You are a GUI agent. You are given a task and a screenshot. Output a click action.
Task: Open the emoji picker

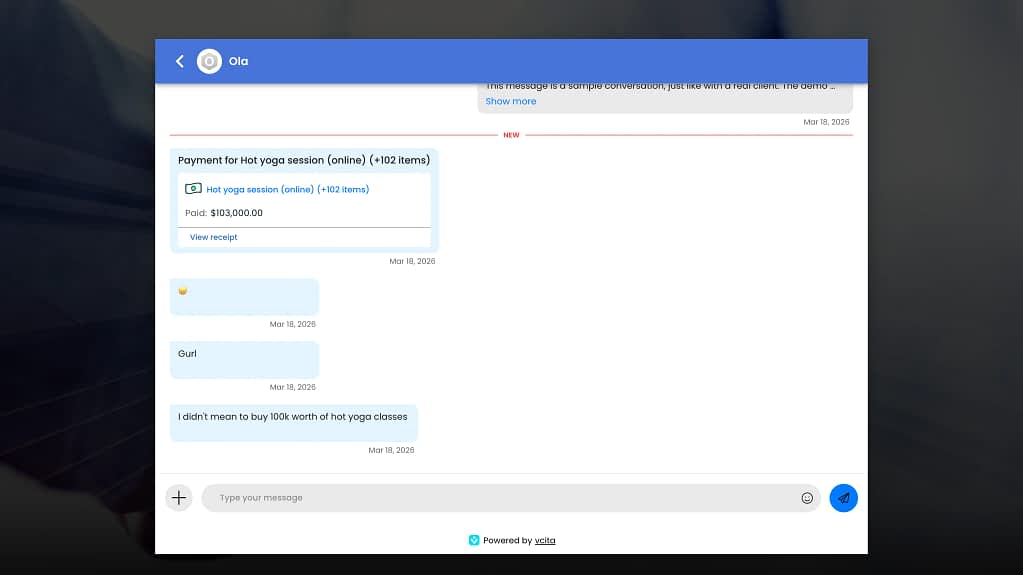pos(807,498)
